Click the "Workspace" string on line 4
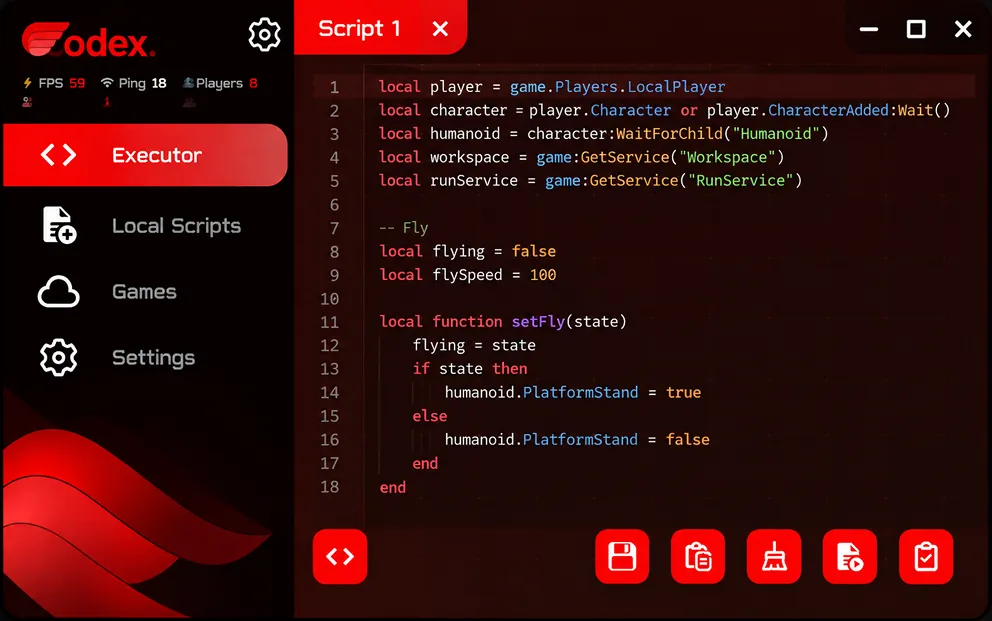 click(727, 157)
